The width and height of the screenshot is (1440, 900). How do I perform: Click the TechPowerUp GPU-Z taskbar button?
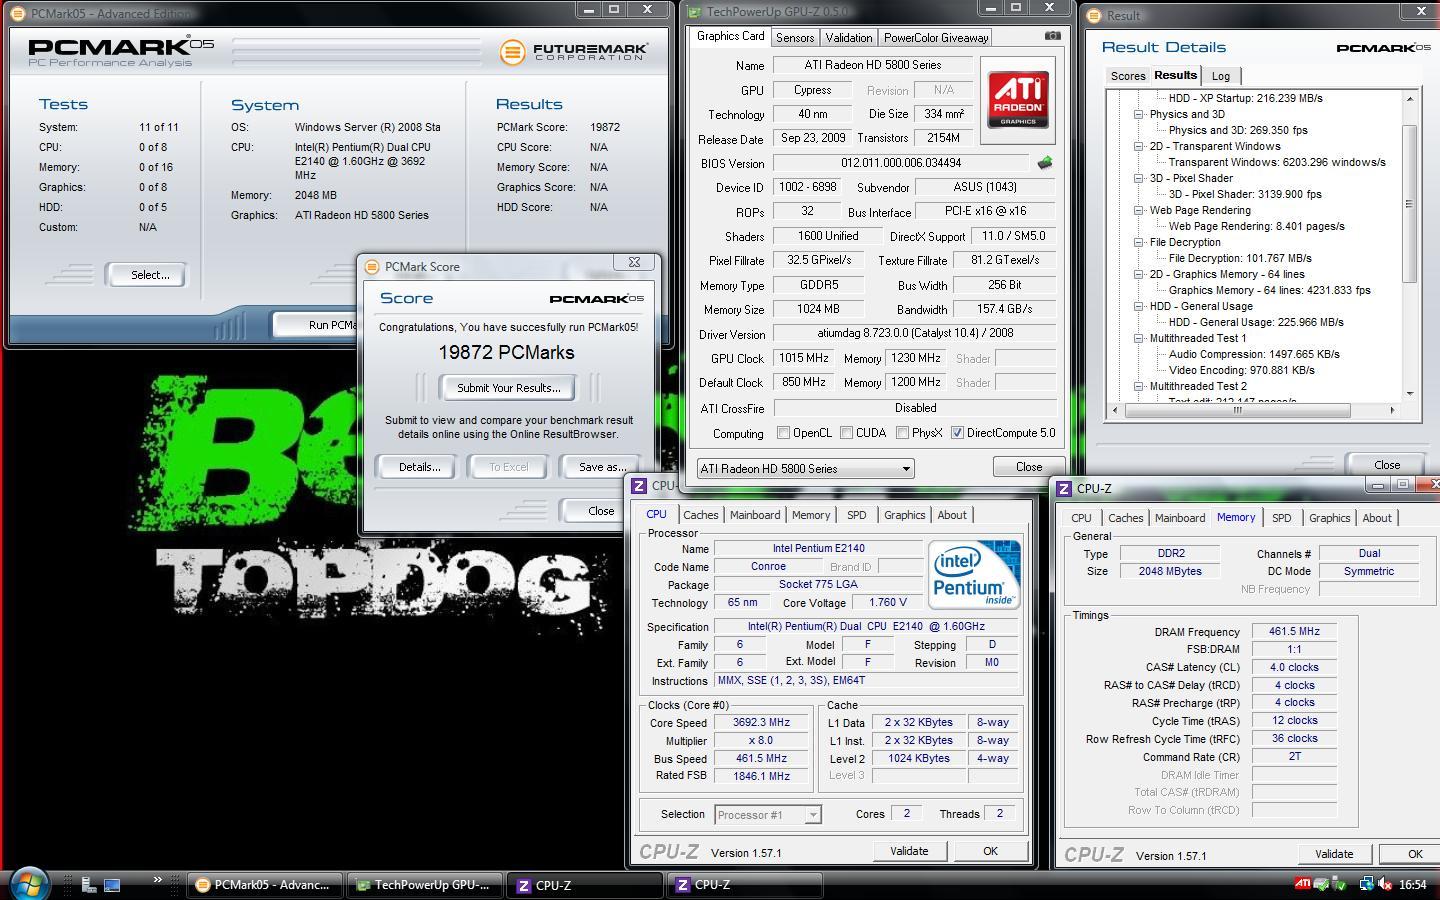(x=424, y=885)
